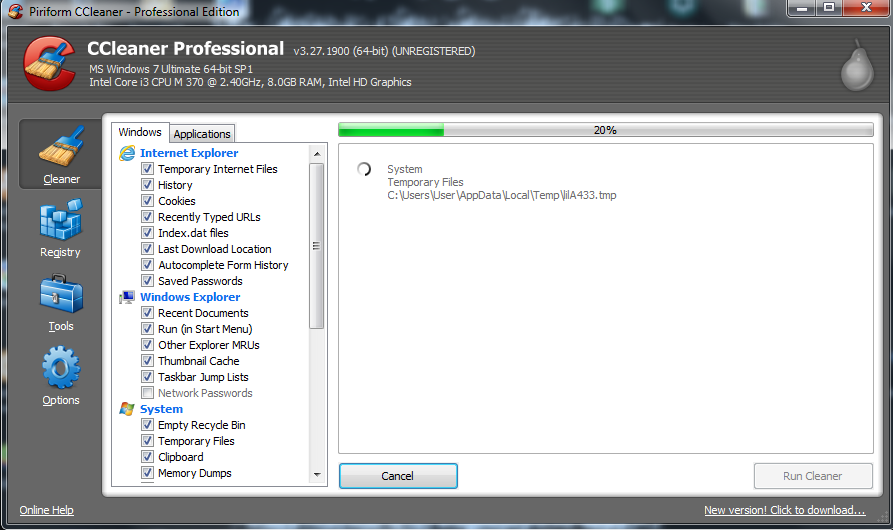
Task: Click the Piriform pear icon
Action: click(x=857, y=65)
